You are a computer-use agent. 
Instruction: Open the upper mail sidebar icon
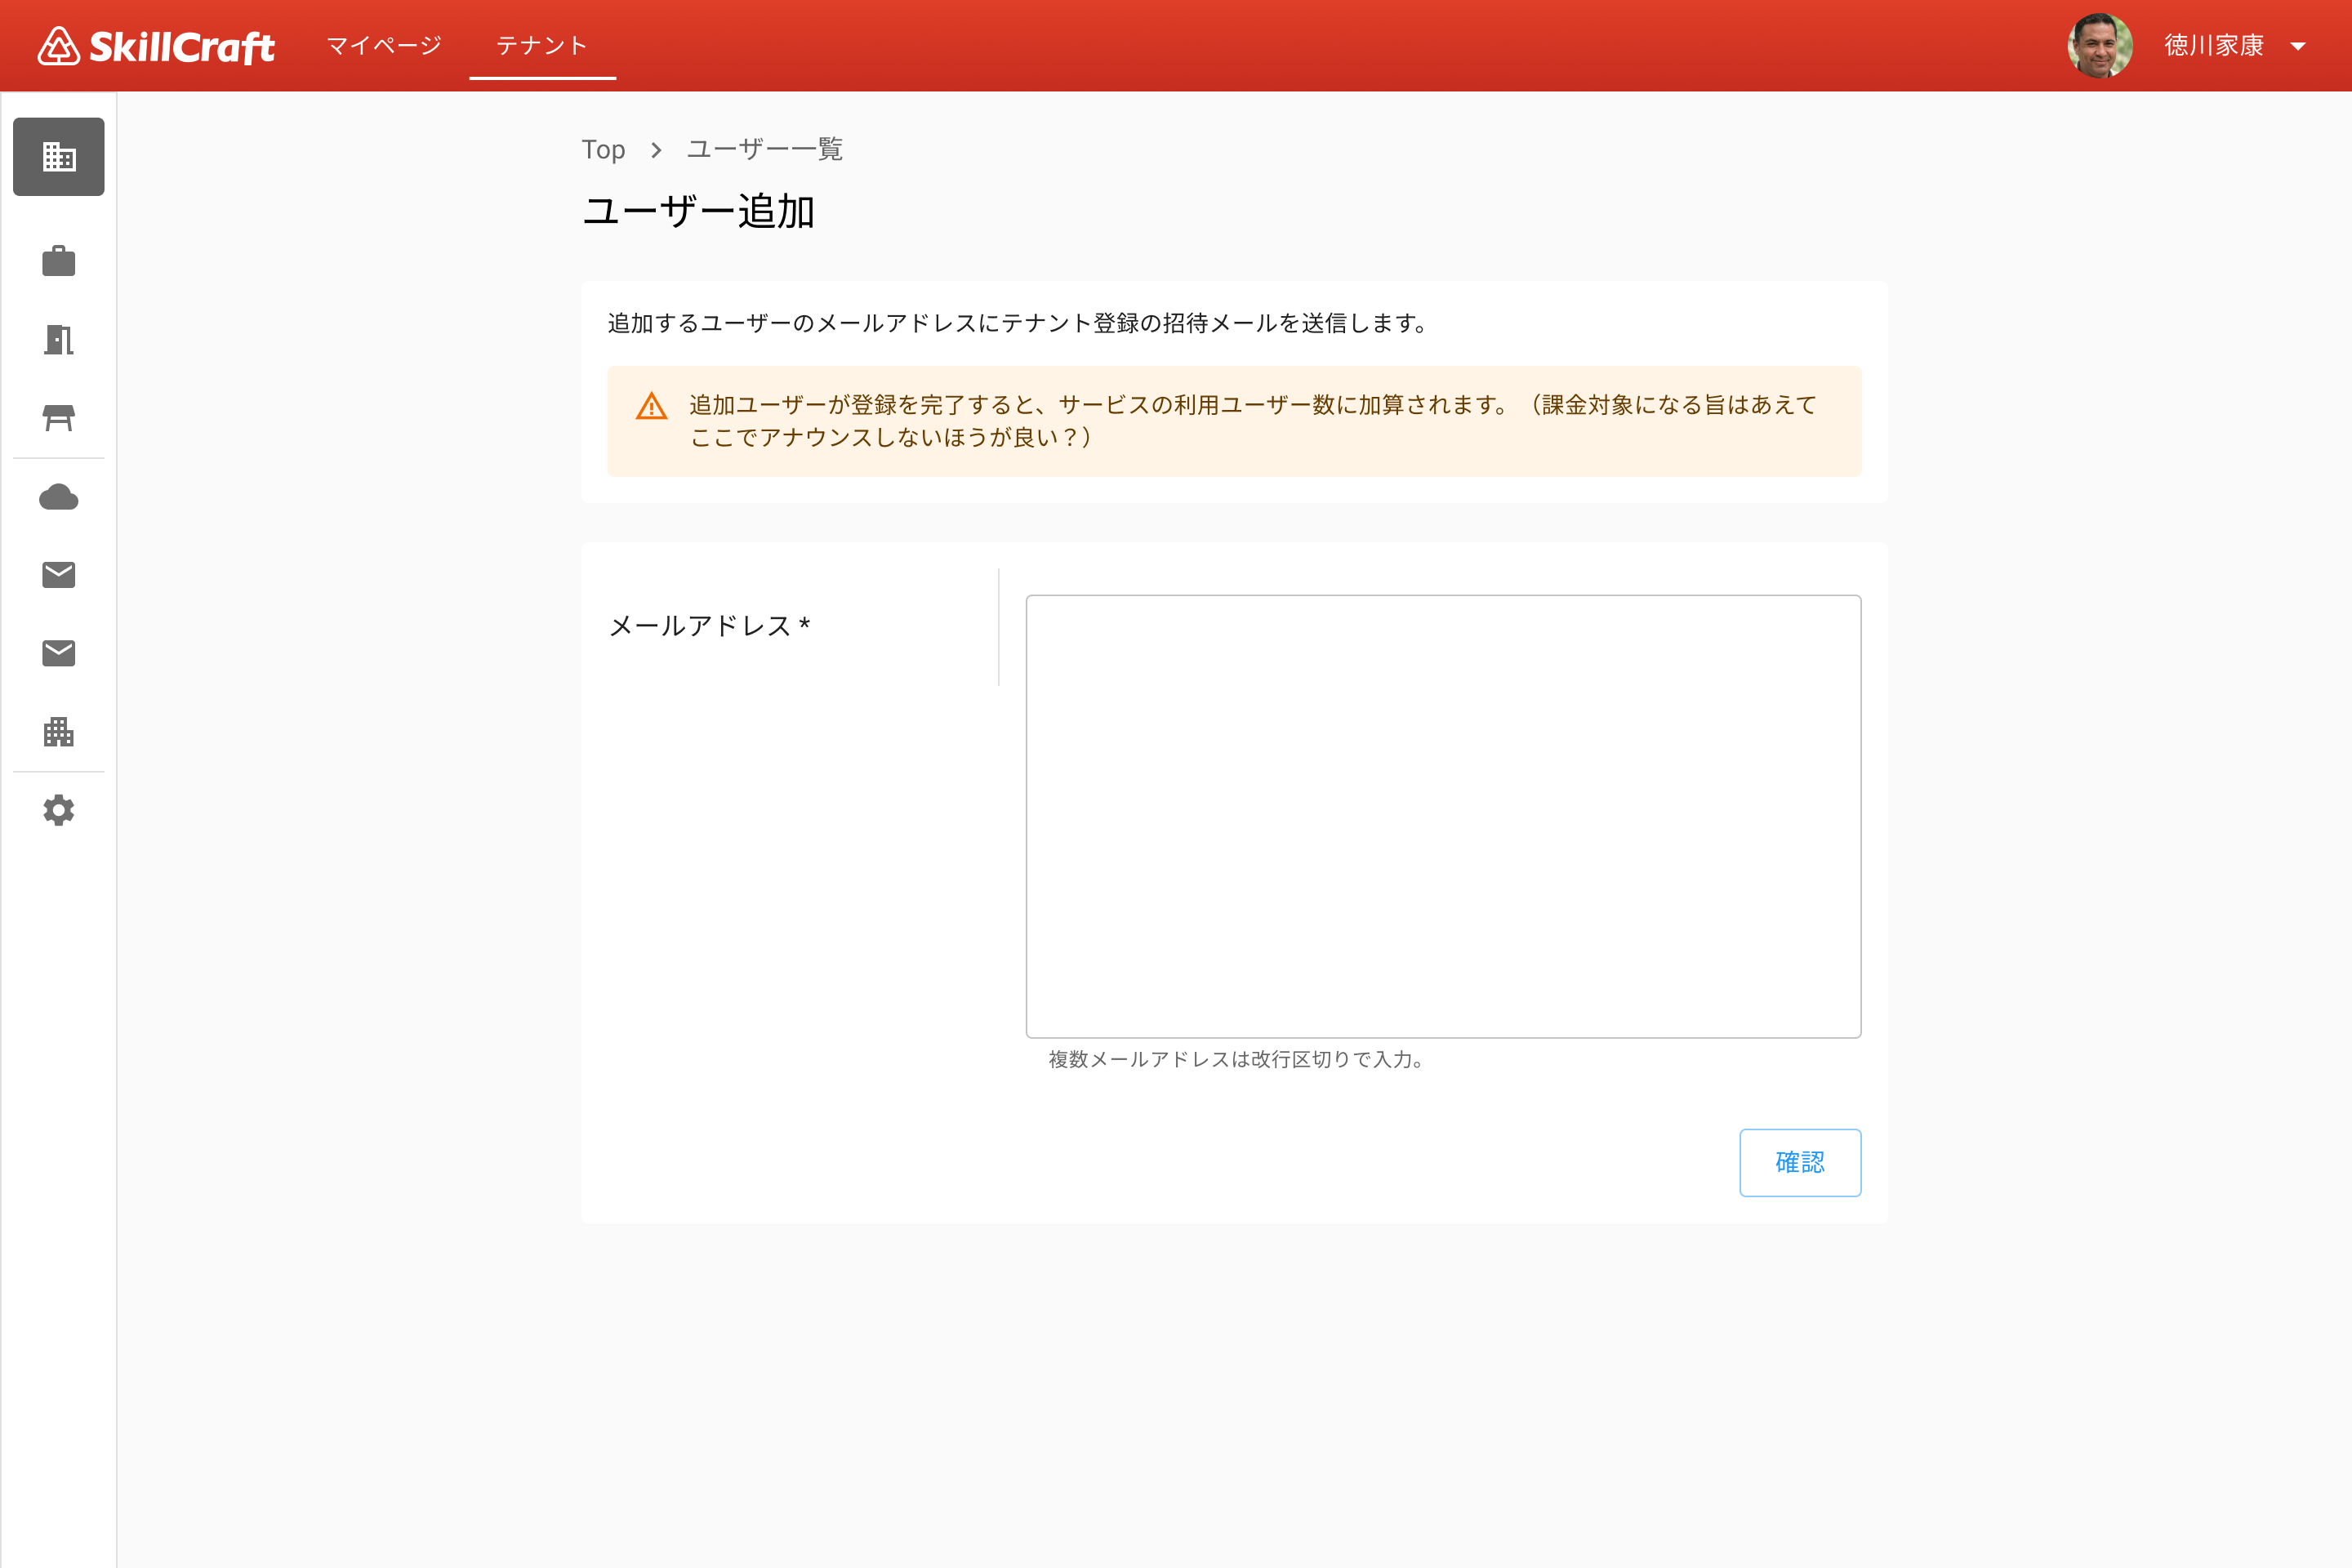point(59,574)
